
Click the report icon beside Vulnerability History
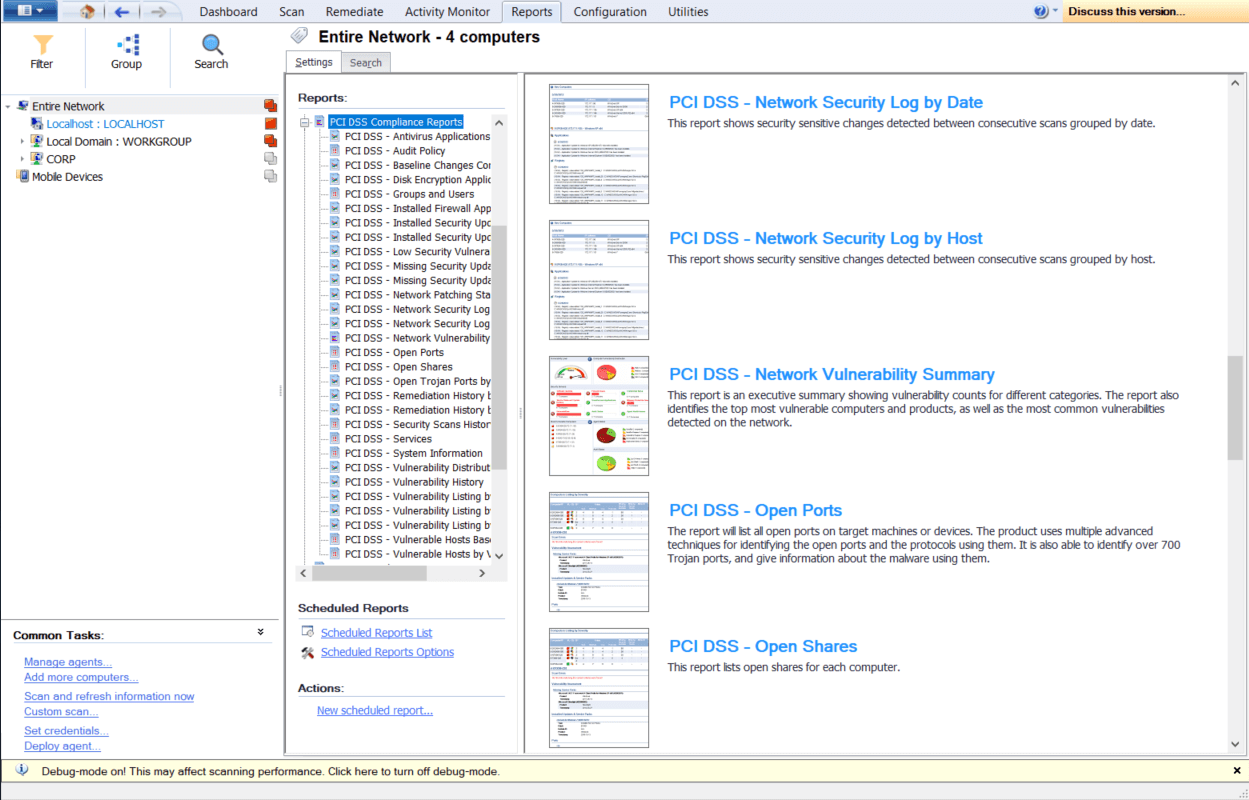(336, 482)
